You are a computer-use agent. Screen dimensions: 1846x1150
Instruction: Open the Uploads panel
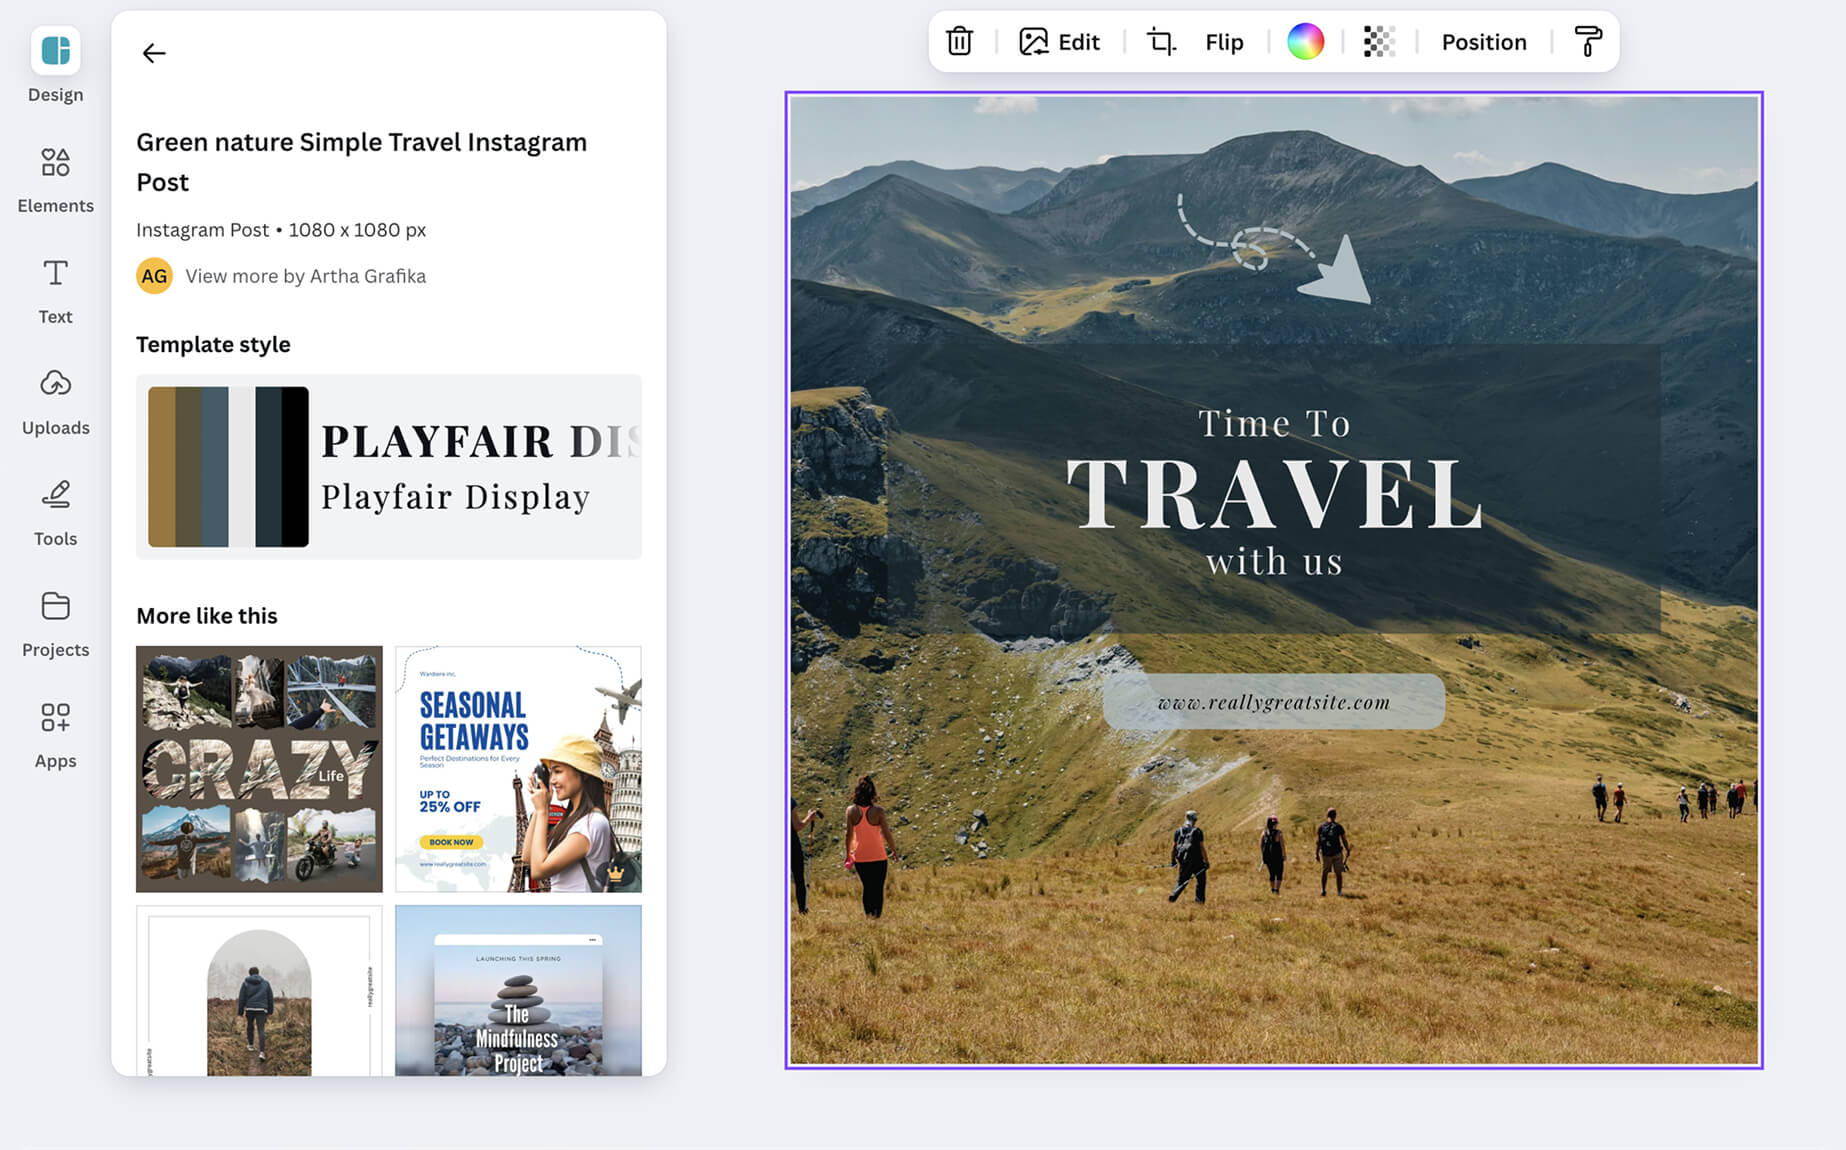(x=55, y=402)
